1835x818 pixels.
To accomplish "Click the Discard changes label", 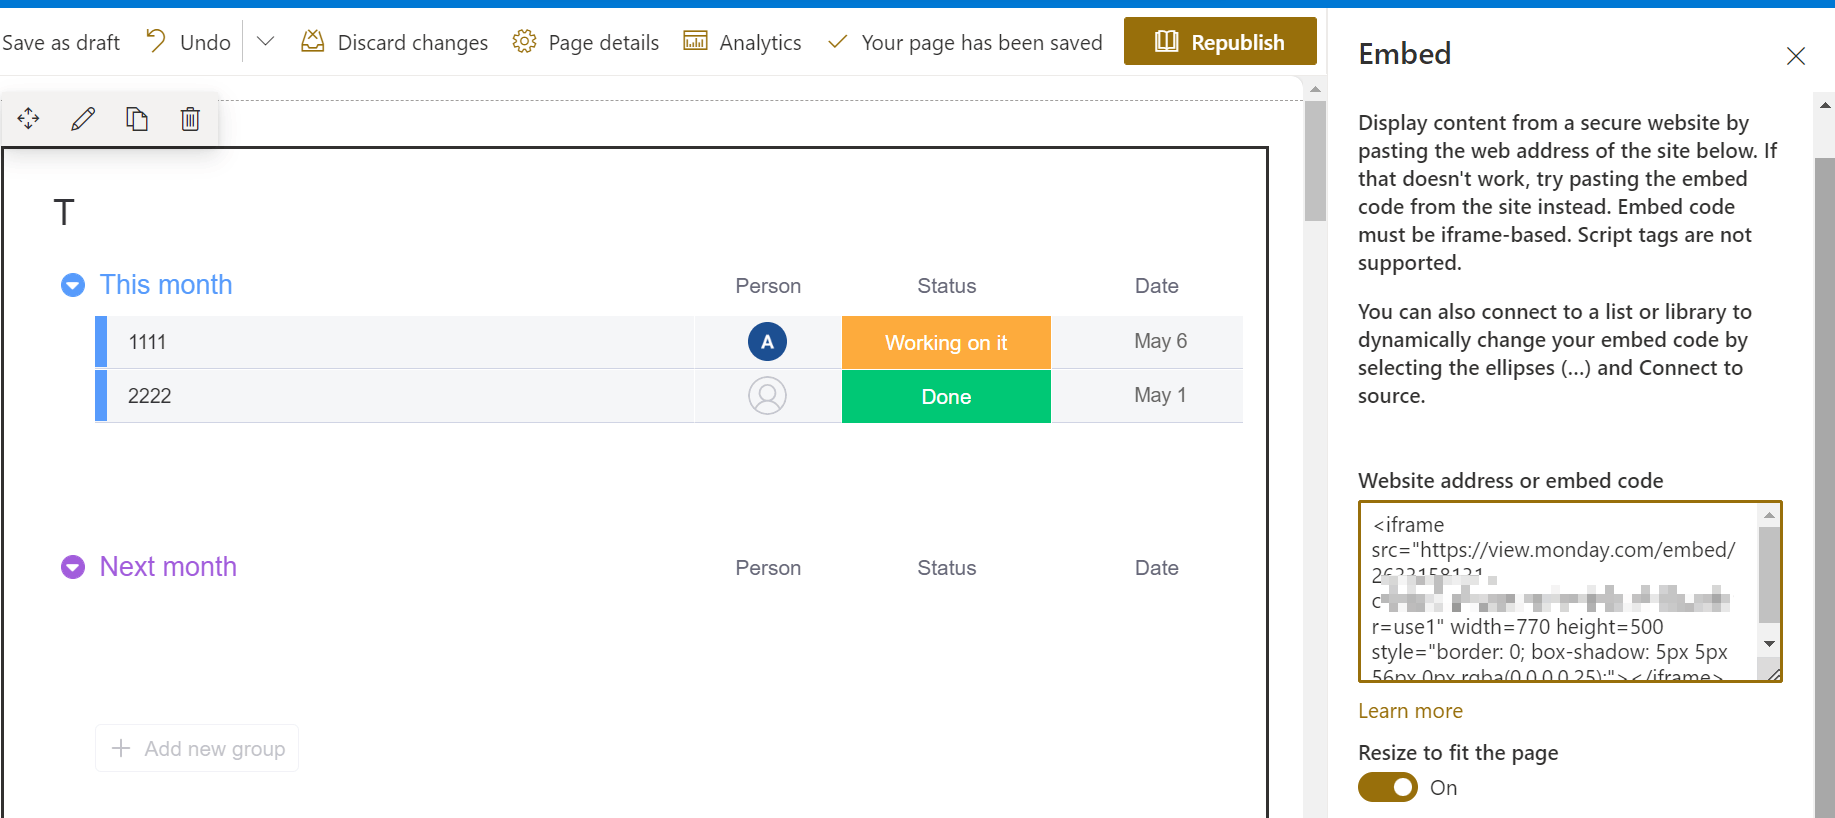I will [413, 42].
